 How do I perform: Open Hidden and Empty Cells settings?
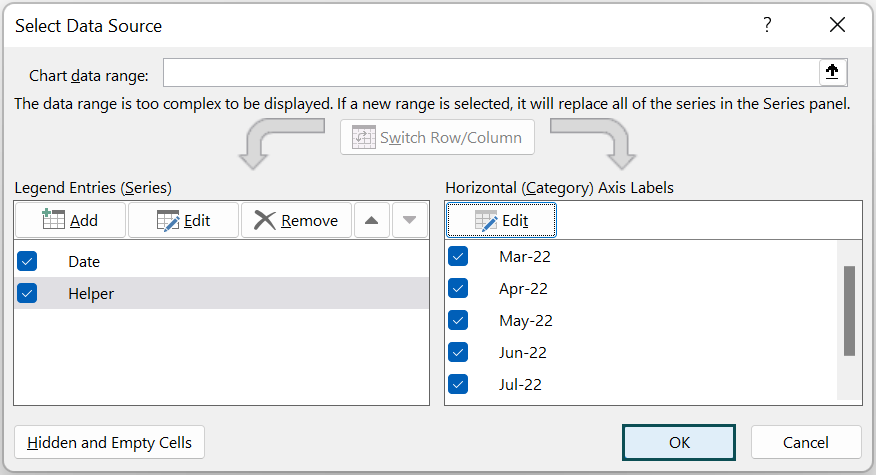click(110, 442)
